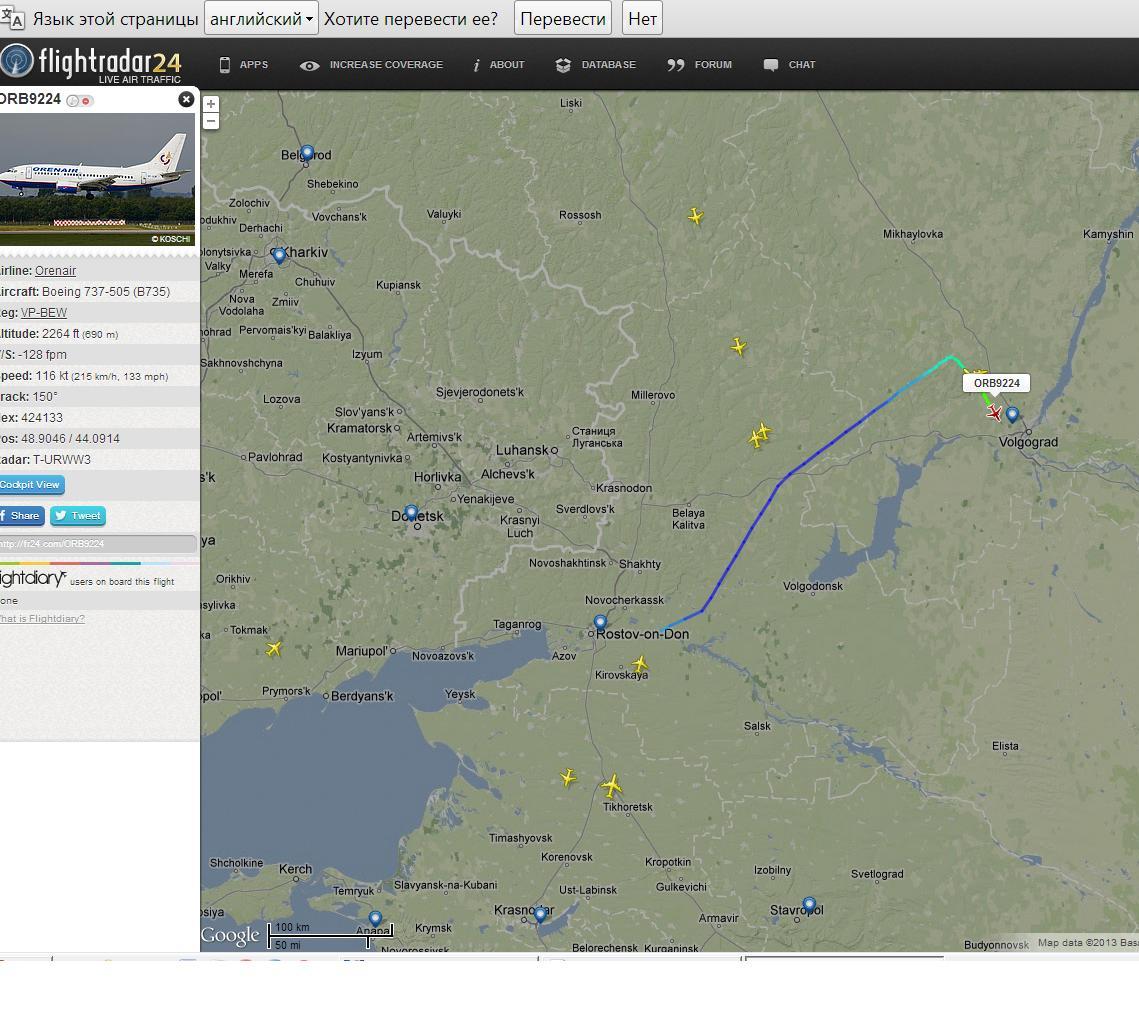Click the aircraft type 'Boeing 737-505 (B735)'
Image resolution: width=1139 pixels, height=1025 pixels.
pyautogui.click(x=106, y=292)
